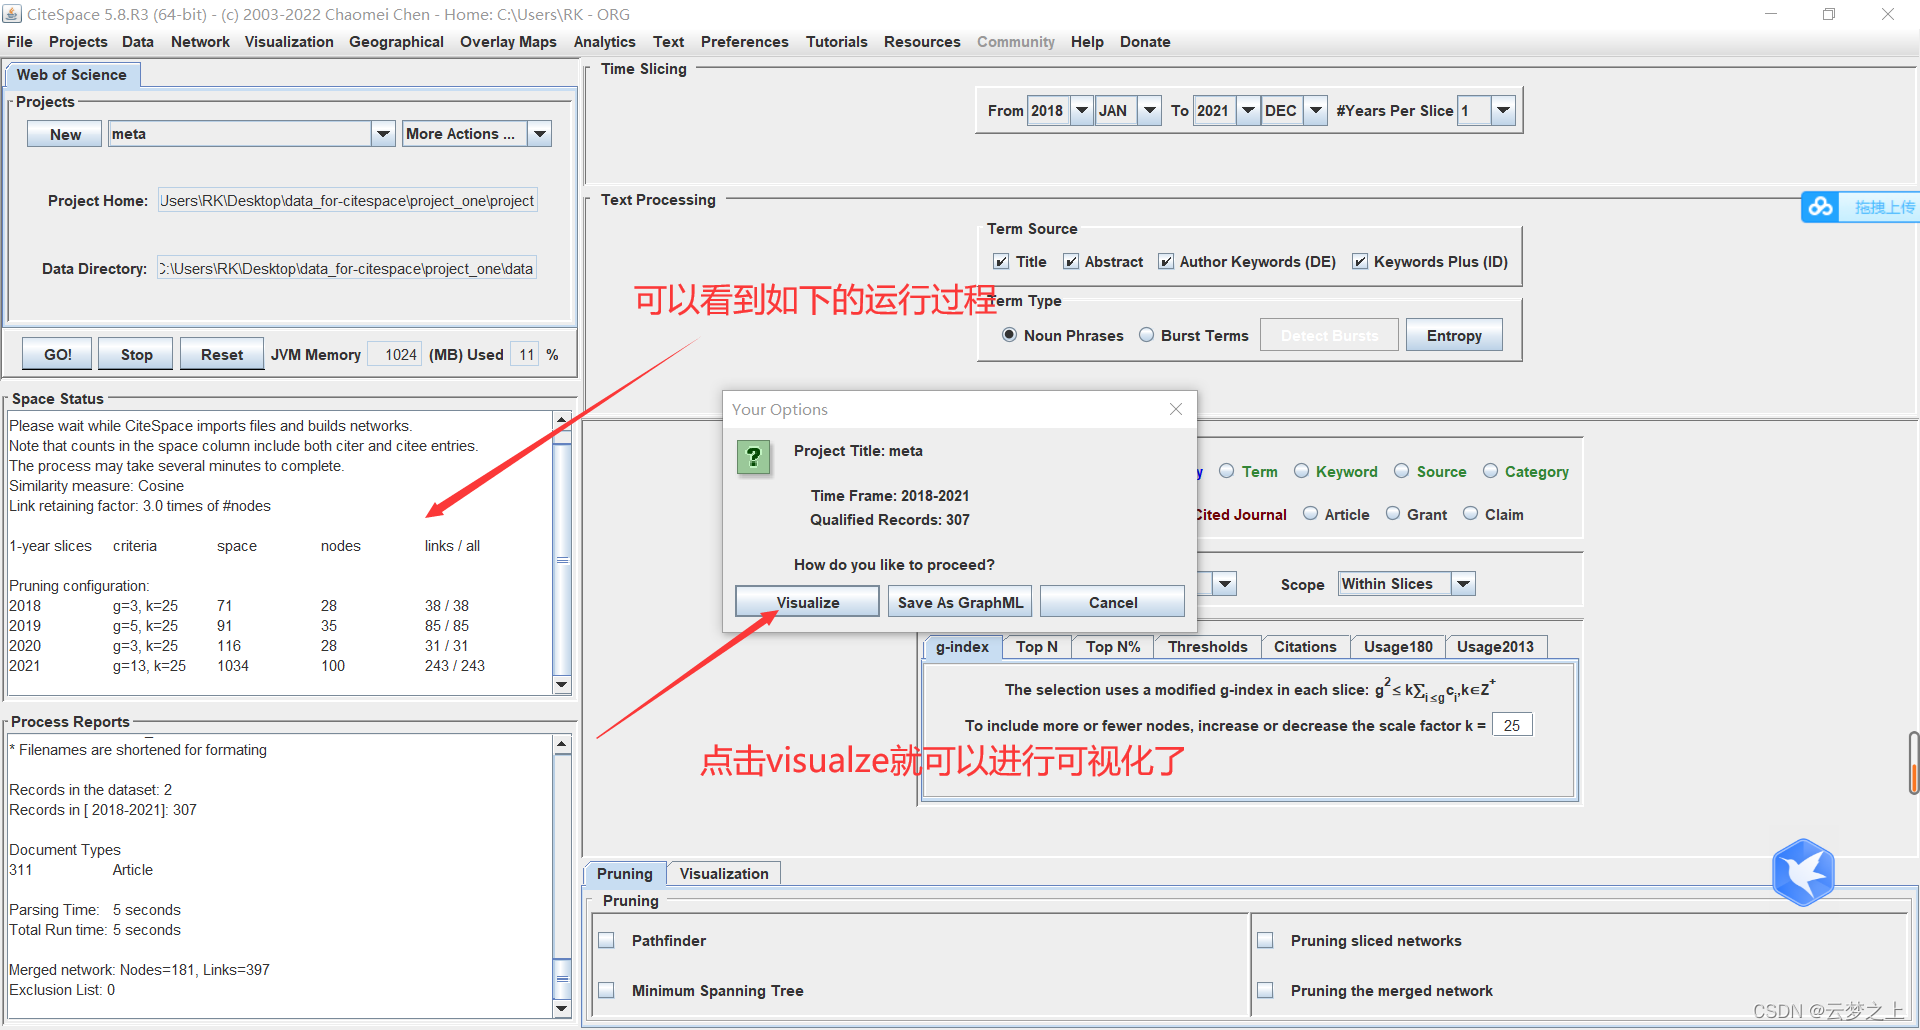This screenshot has height=1030, width=1920.
Task: Switch to the Visualization tab
Action: tap(724, 874)
